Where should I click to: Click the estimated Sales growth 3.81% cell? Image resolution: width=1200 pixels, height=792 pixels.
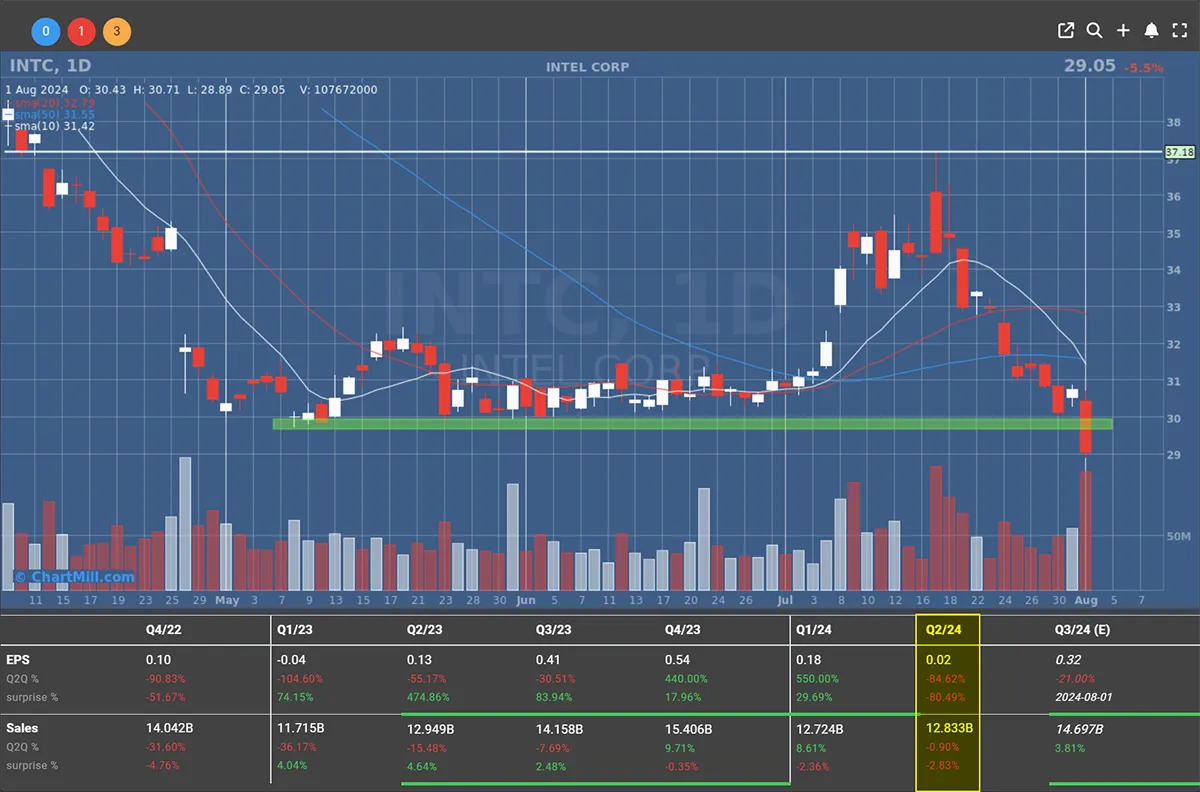click(x=1070, y=746)
